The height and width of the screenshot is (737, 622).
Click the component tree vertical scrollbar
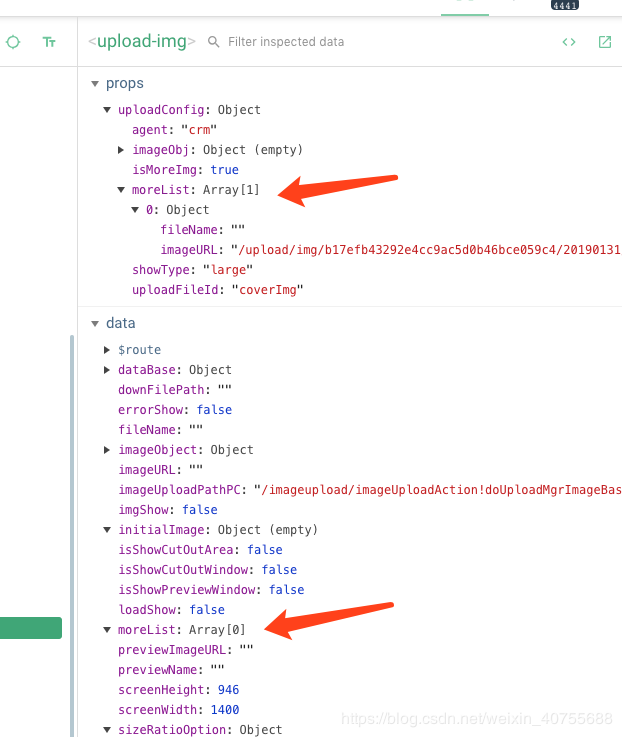[x=72, y=536]
